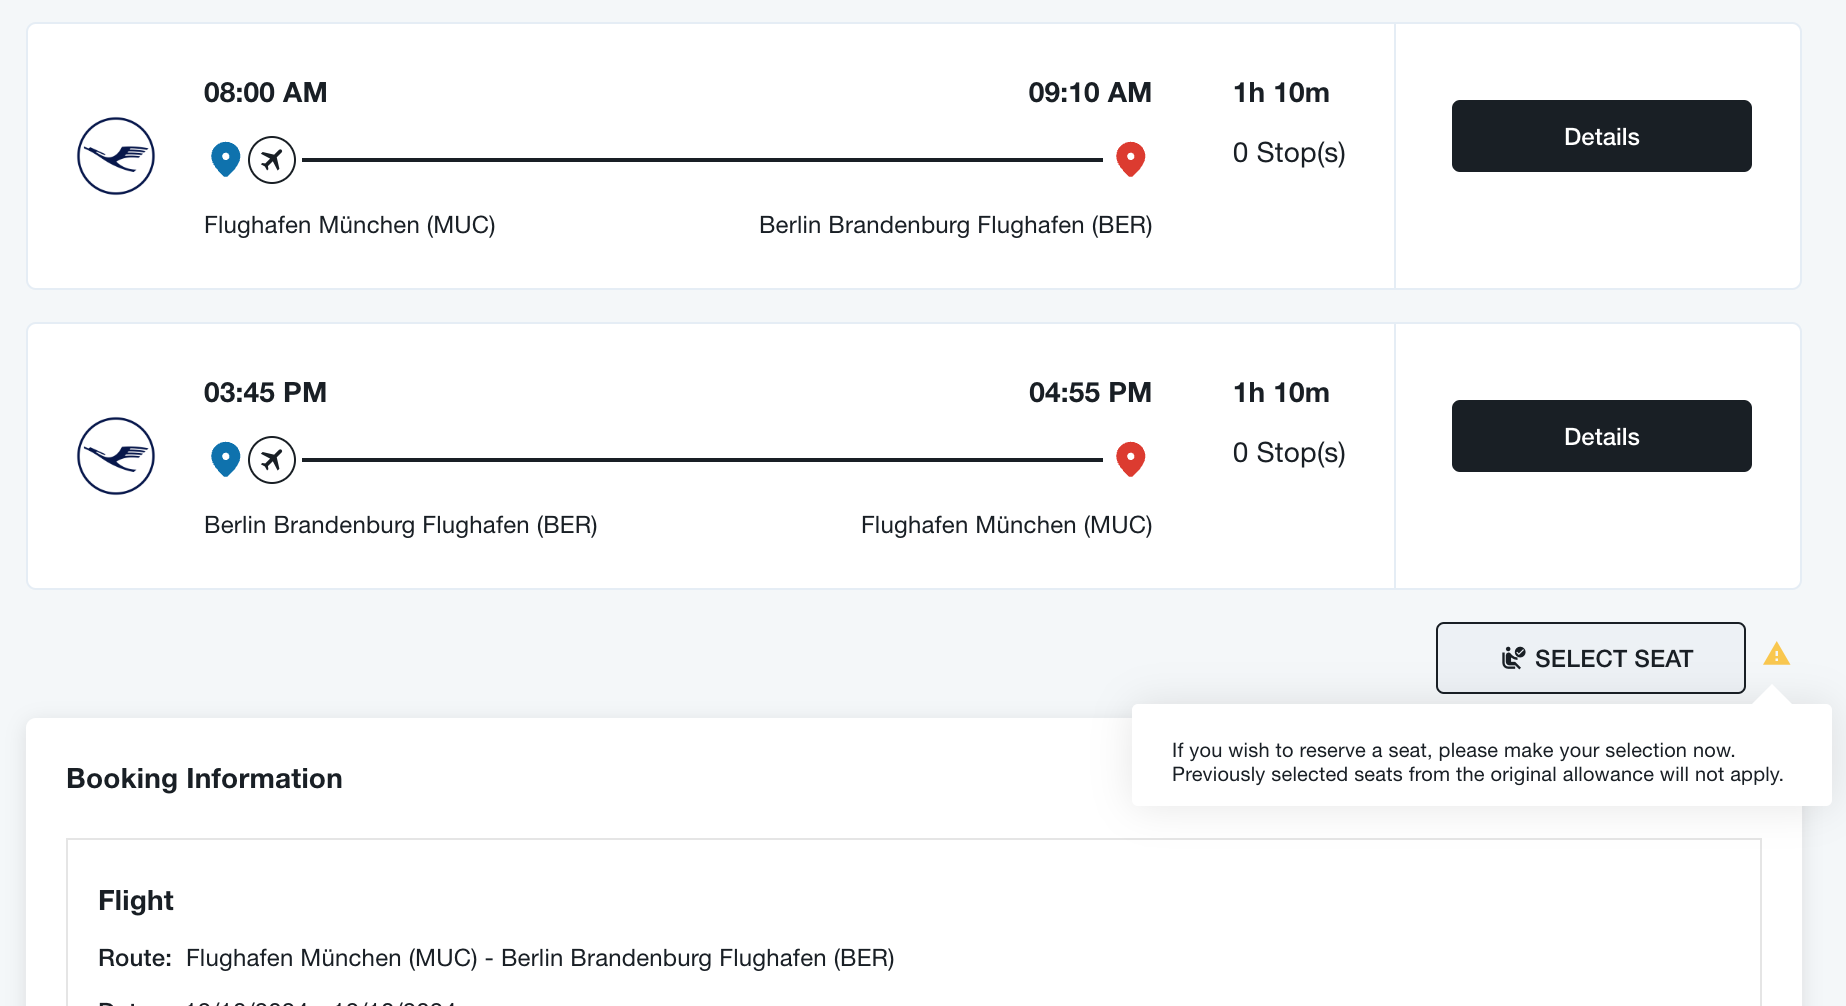The image size is (1846, 1006).
Task: Click the SELECT SEAT button
Action: pyautogui.click(x=1590, y=658)
